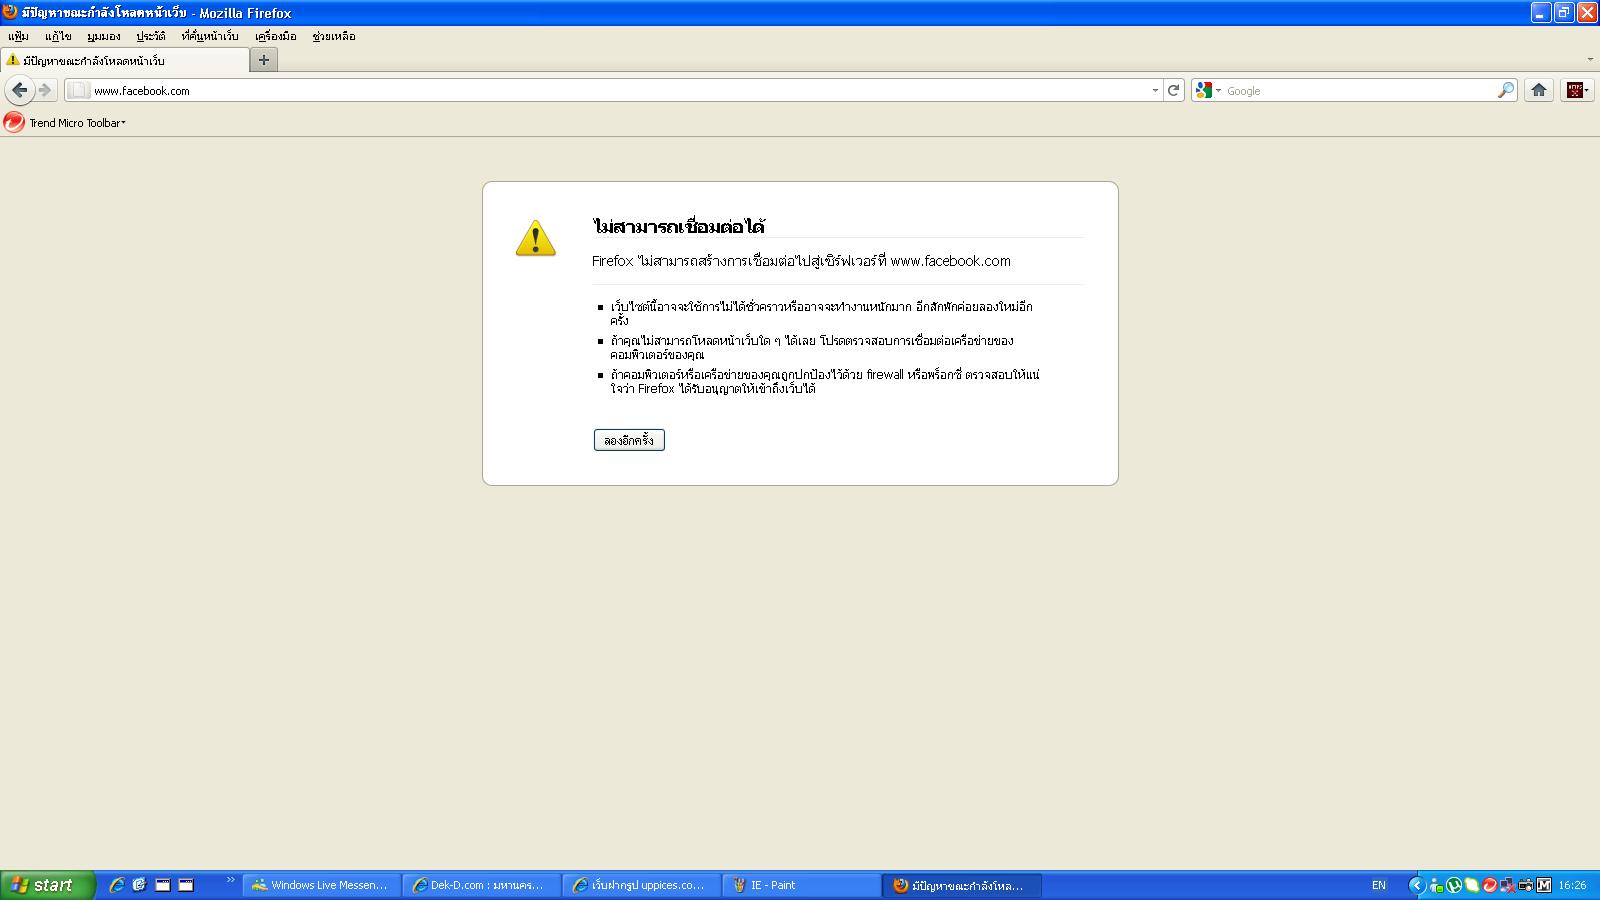This screenshot has width=1600, height=900.
Task: Click the bookmarks toolbar button beside Home
Action: click(1577, 90)
